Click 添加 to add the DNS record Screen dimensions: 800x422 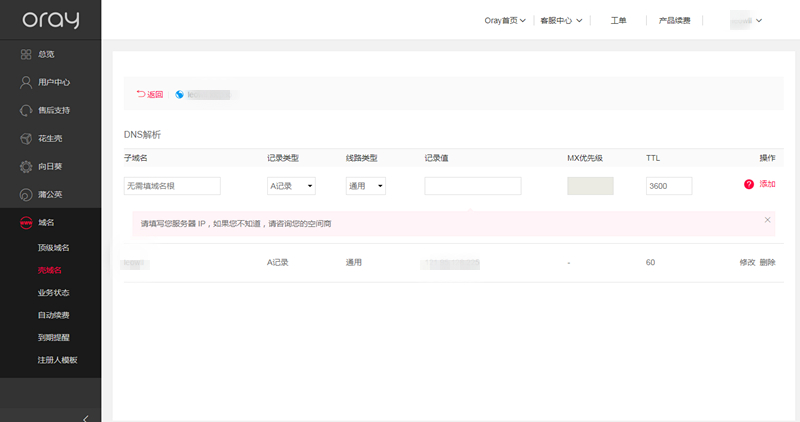(767, 185)
